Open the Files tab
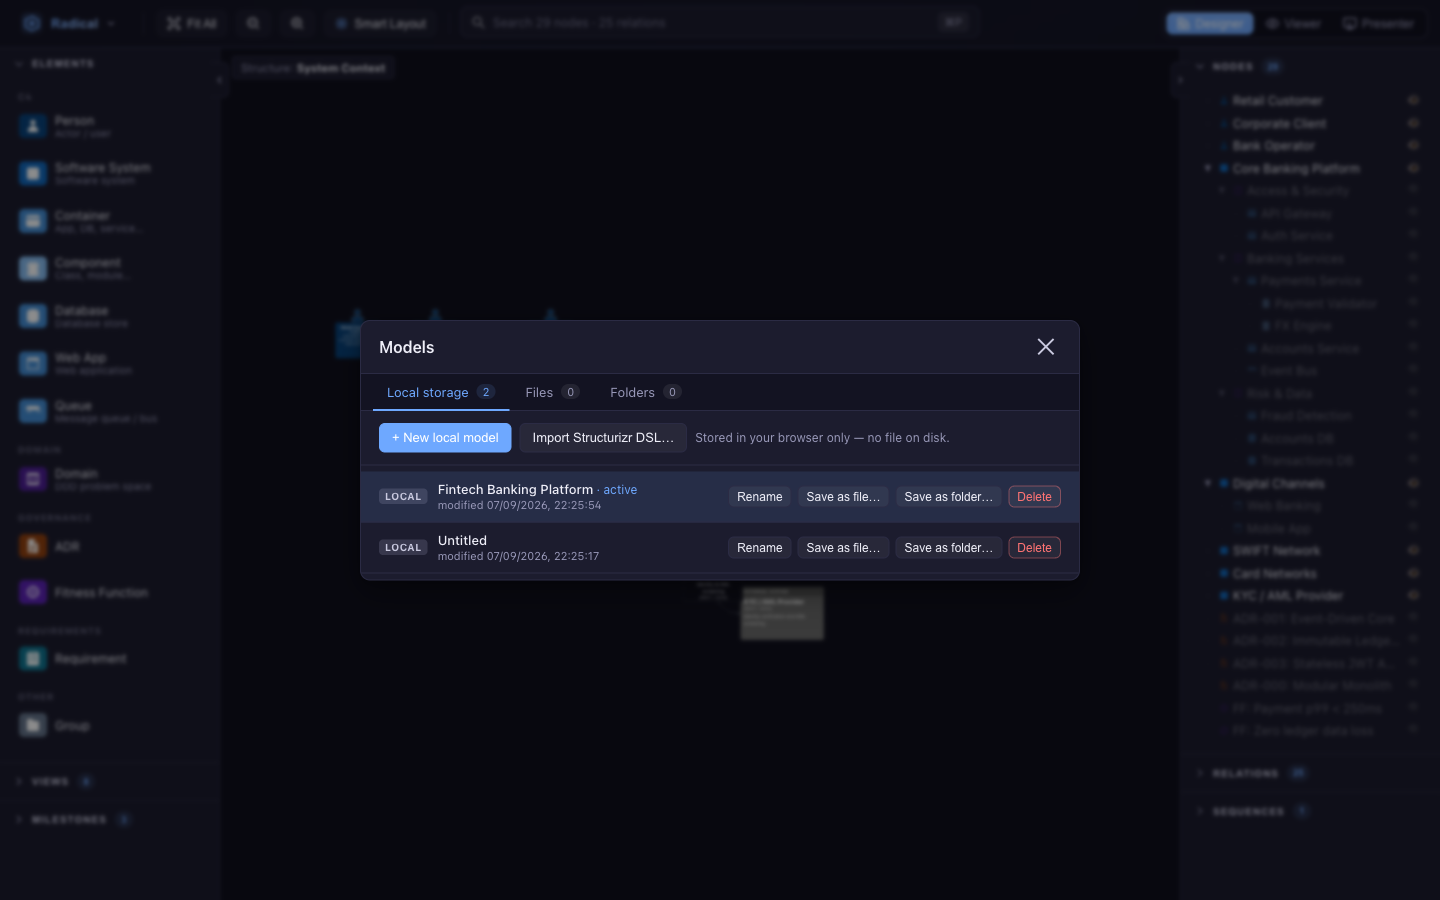Image resolution: width=1440 pixels, height=900 pixels. pyautogui.click(x=552, y=392)
